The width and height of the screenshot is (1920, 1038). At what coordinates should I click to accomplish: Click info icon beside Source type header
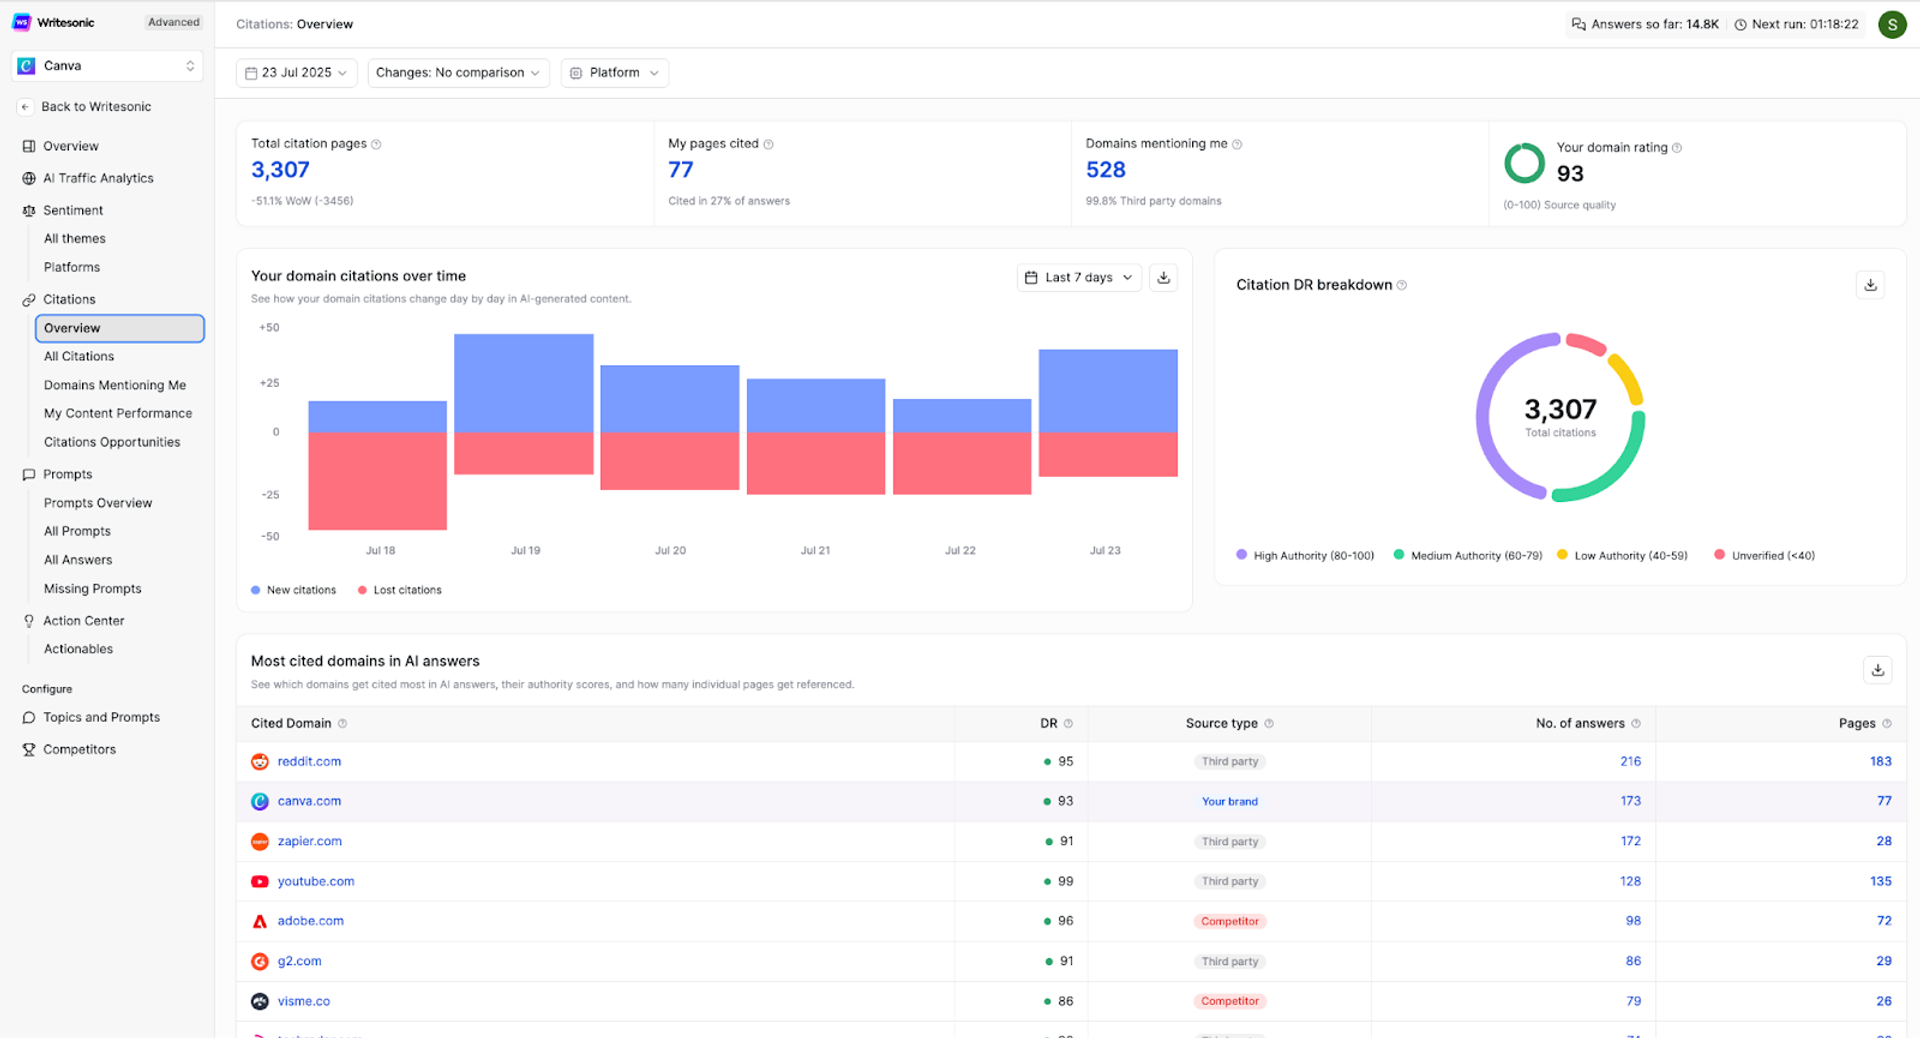1269,724
